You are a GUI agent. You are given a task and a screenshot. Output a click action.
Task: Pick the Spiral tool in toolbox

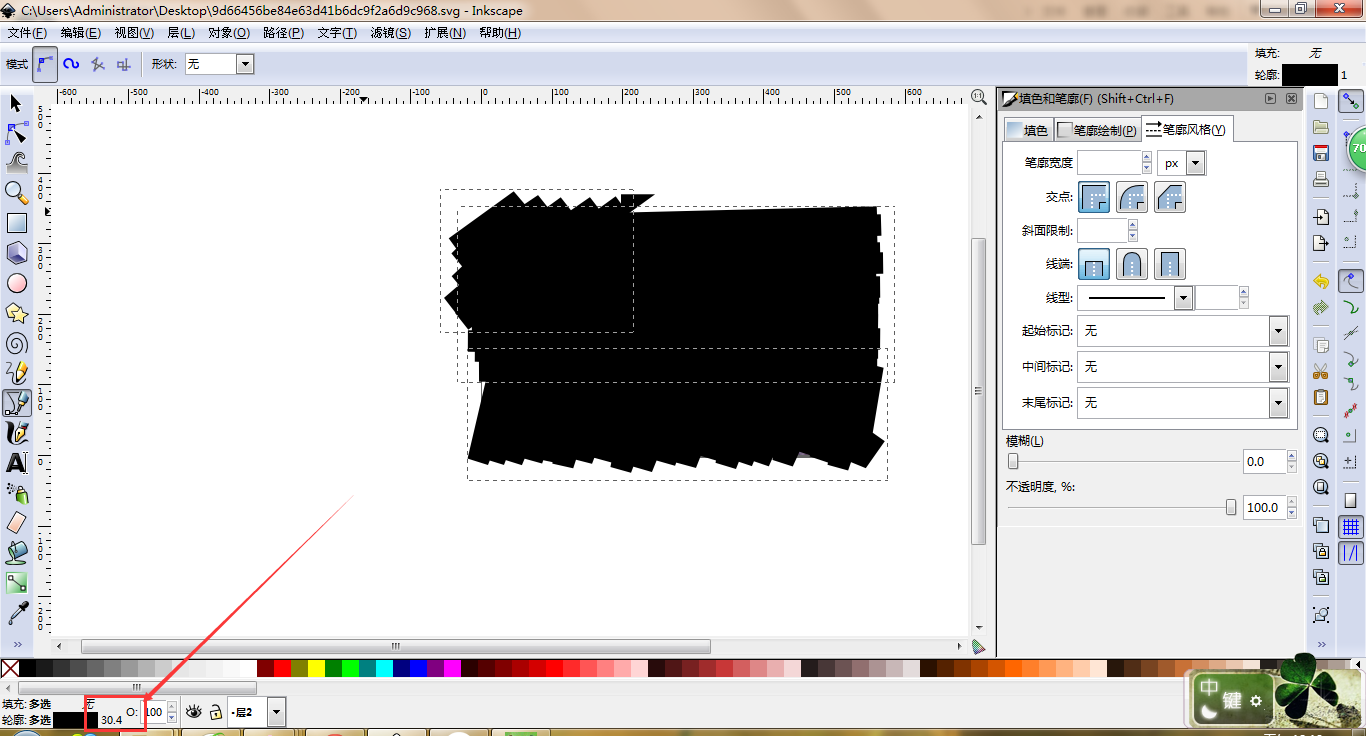point(17,343)
